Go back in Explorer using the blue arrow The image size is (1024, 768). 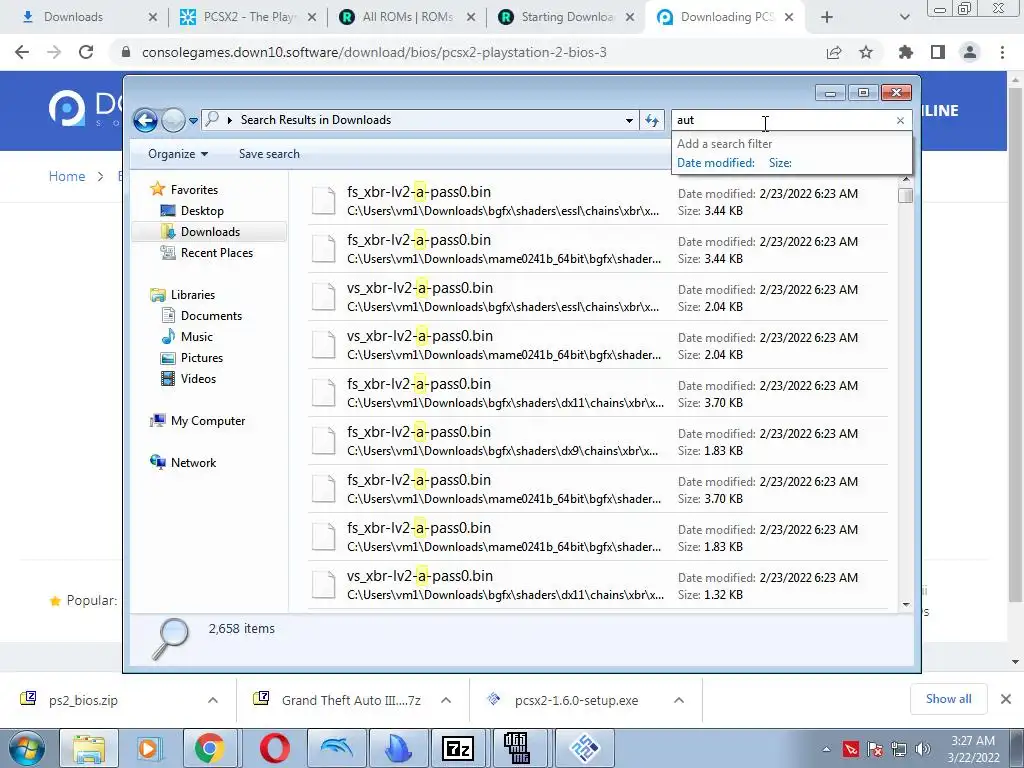(x=145, y=120)
